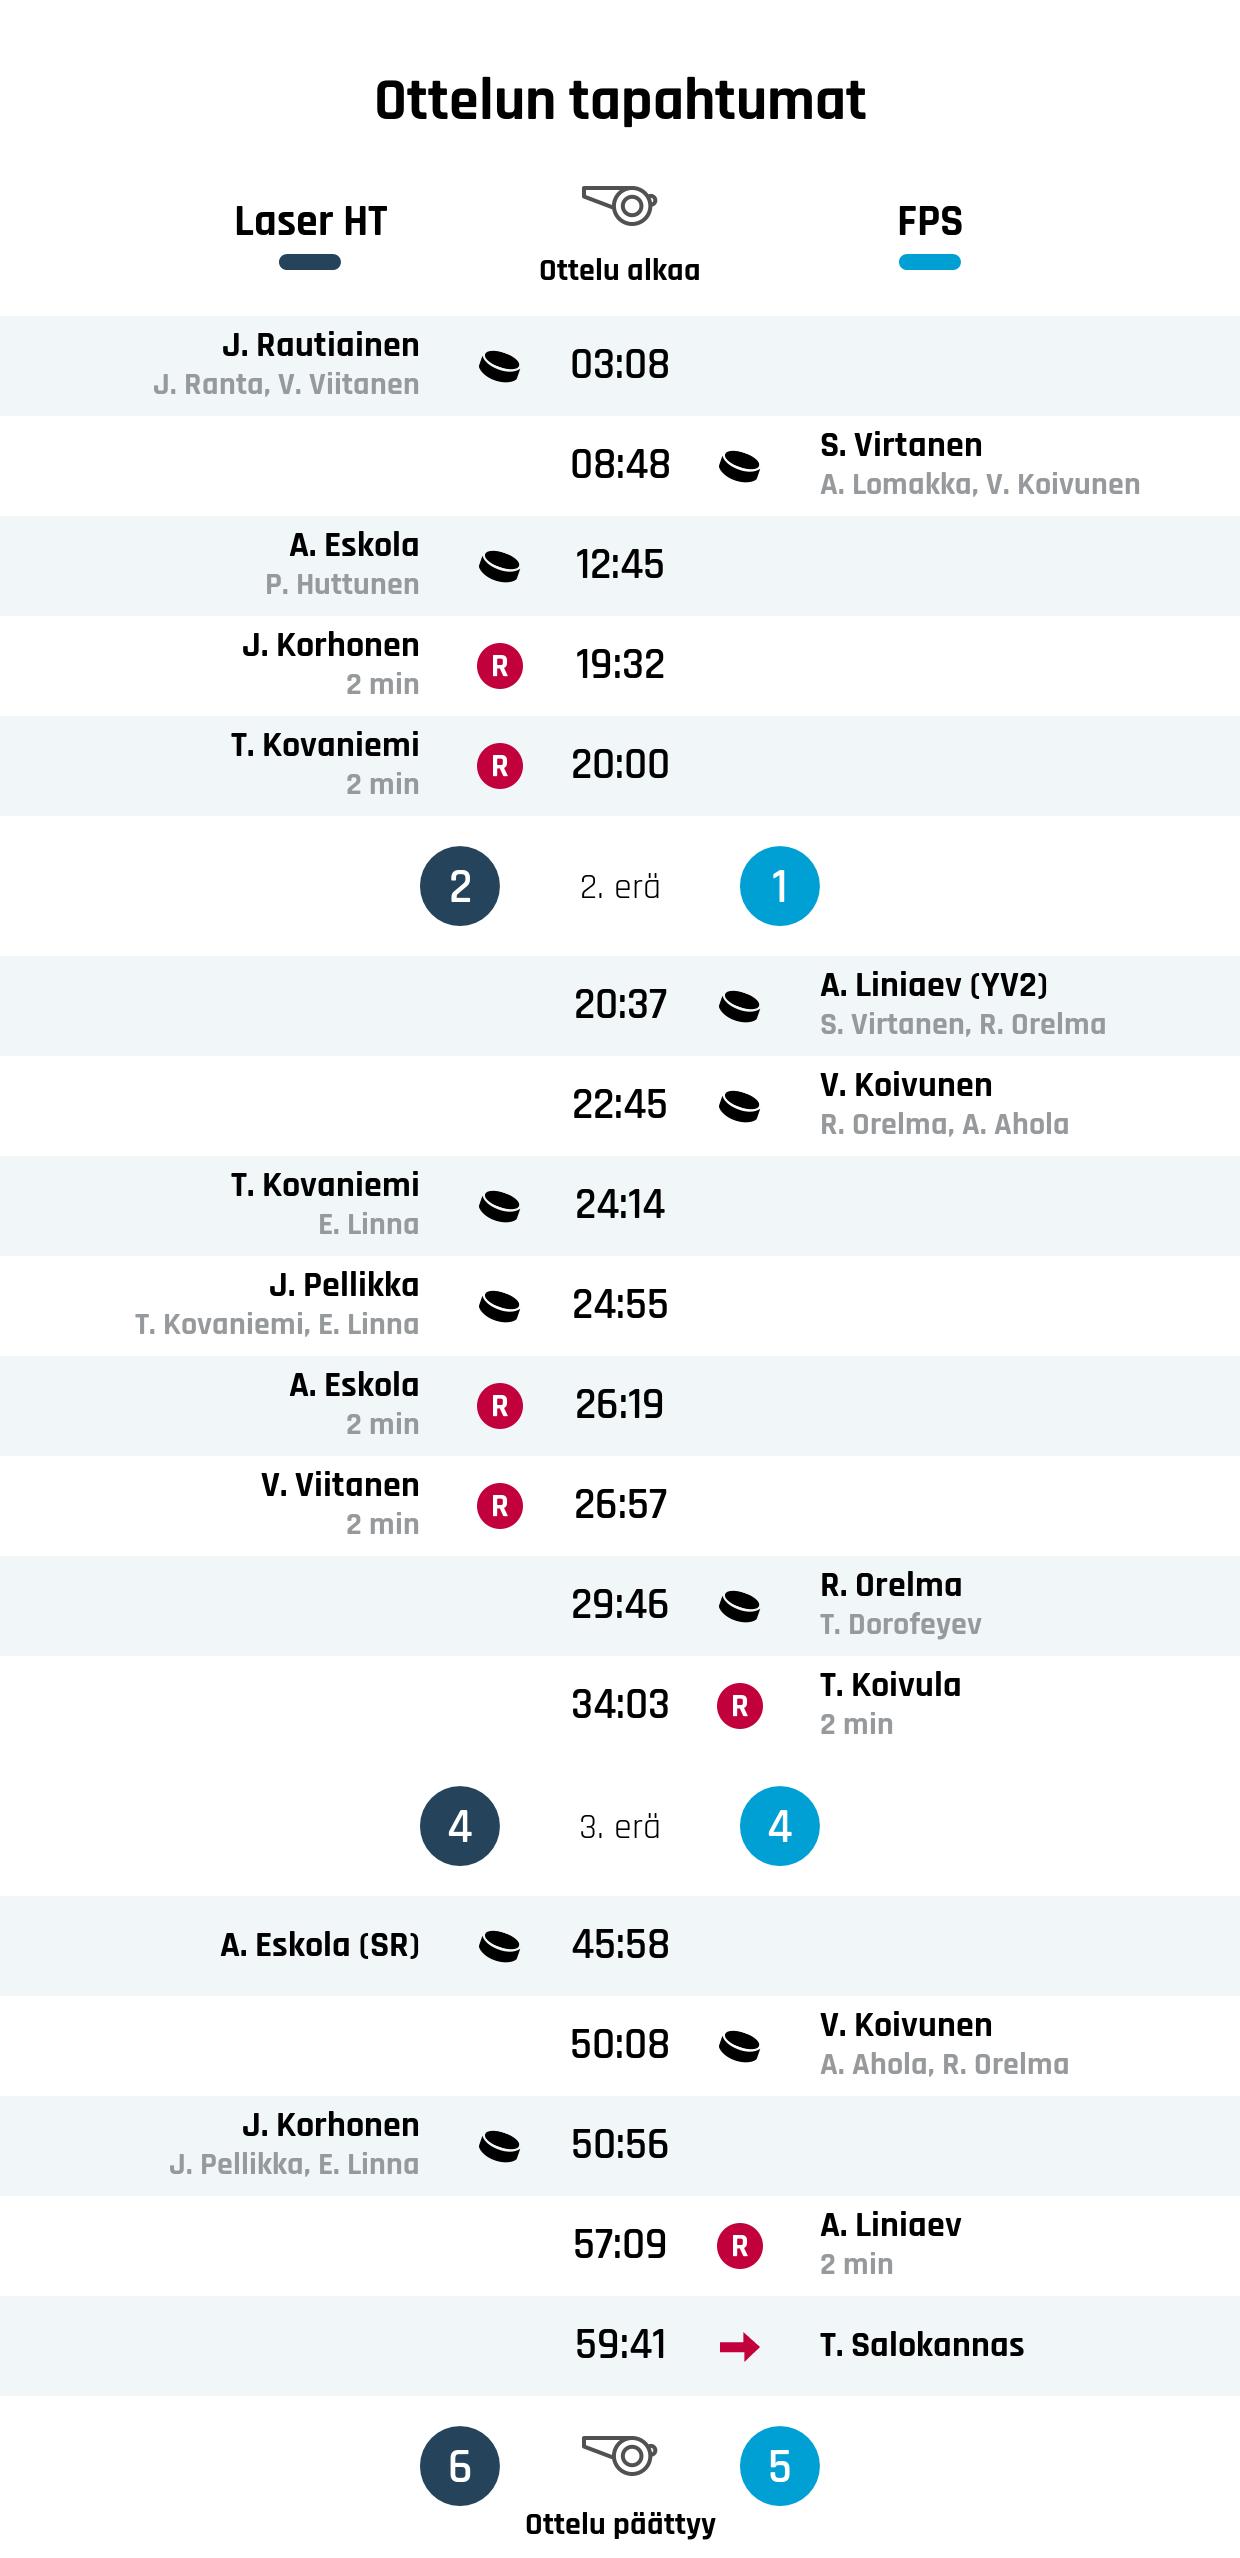Click scorer name J. Rautiainen

coord(321,345)
